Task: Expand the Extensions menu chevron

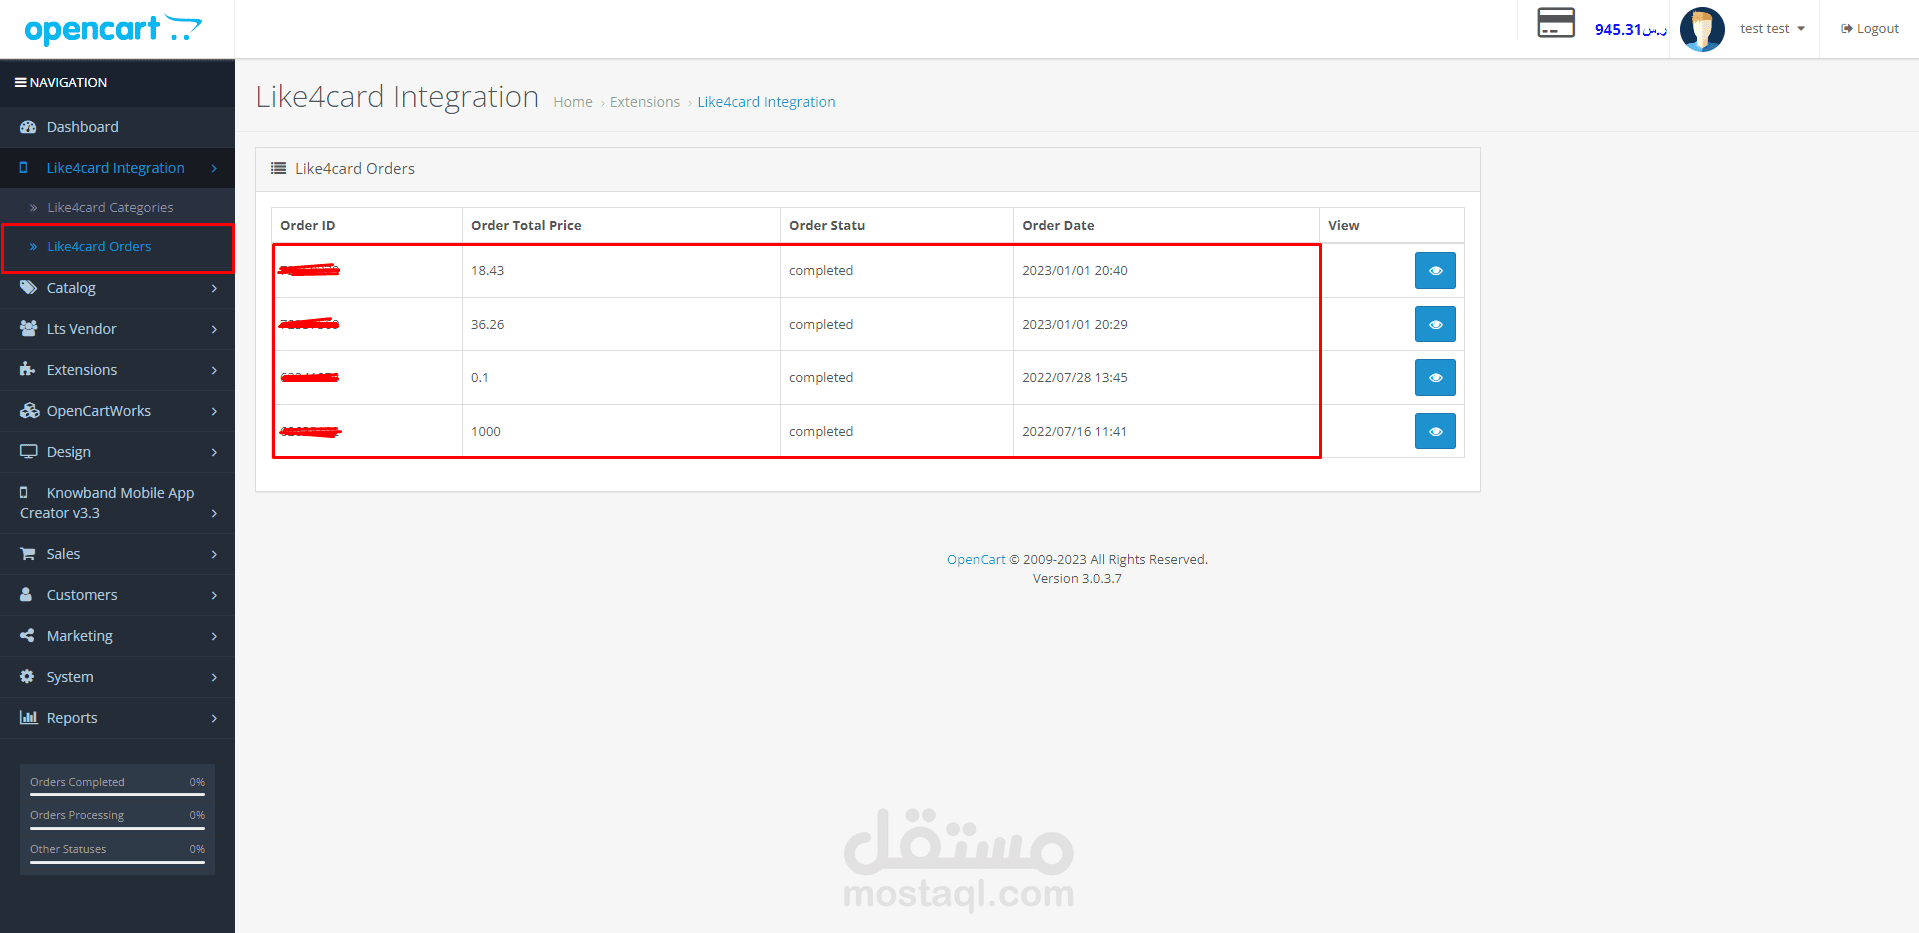Action: (214, 371)
